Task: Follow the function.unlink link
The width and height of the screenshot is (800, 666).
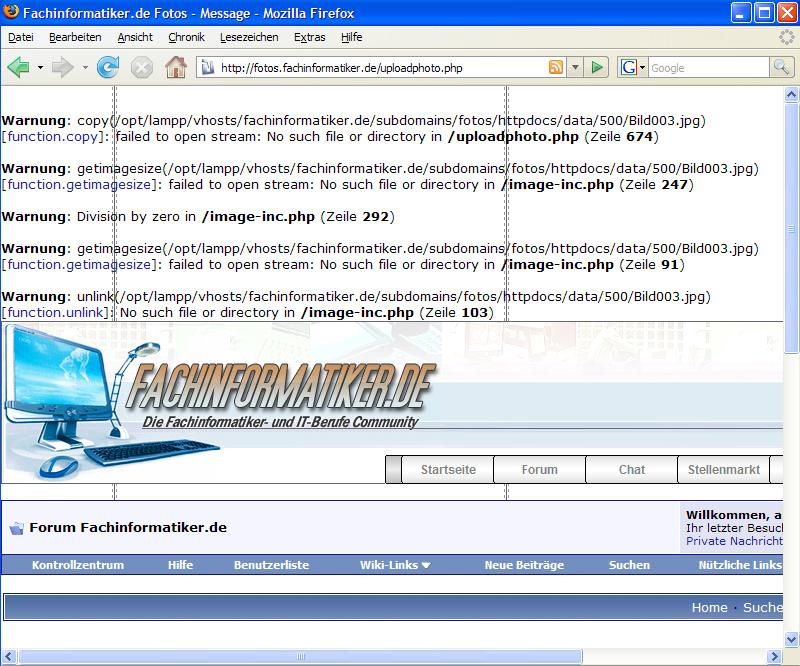Action: point(56,313)
